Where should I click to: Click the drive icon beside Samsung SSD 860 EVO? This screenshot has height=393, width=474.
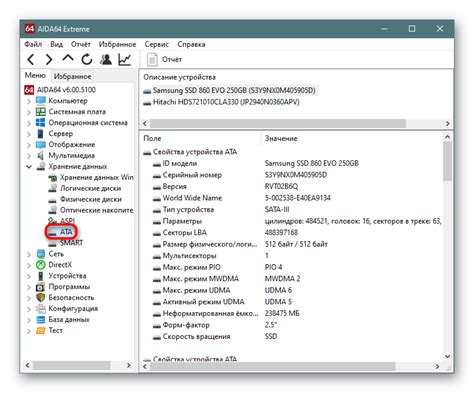click(x=147, y=91)
